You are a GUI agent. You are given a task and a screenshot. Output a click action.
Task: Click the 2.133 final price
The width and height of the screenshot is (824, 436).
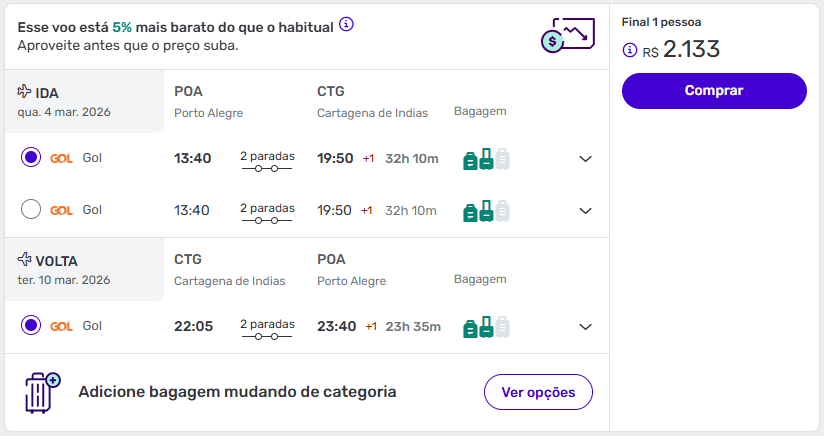(691, 50)
